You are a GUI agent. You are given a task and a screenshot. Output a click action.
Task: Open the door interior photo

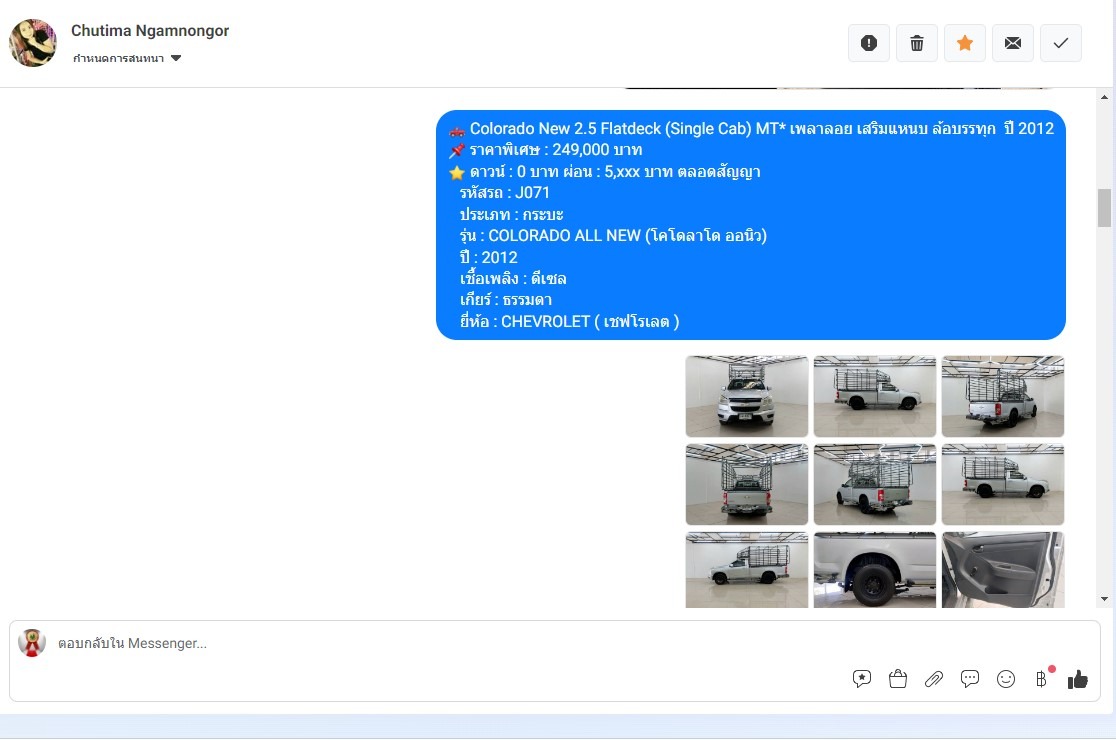click(x=1003, y=570)
